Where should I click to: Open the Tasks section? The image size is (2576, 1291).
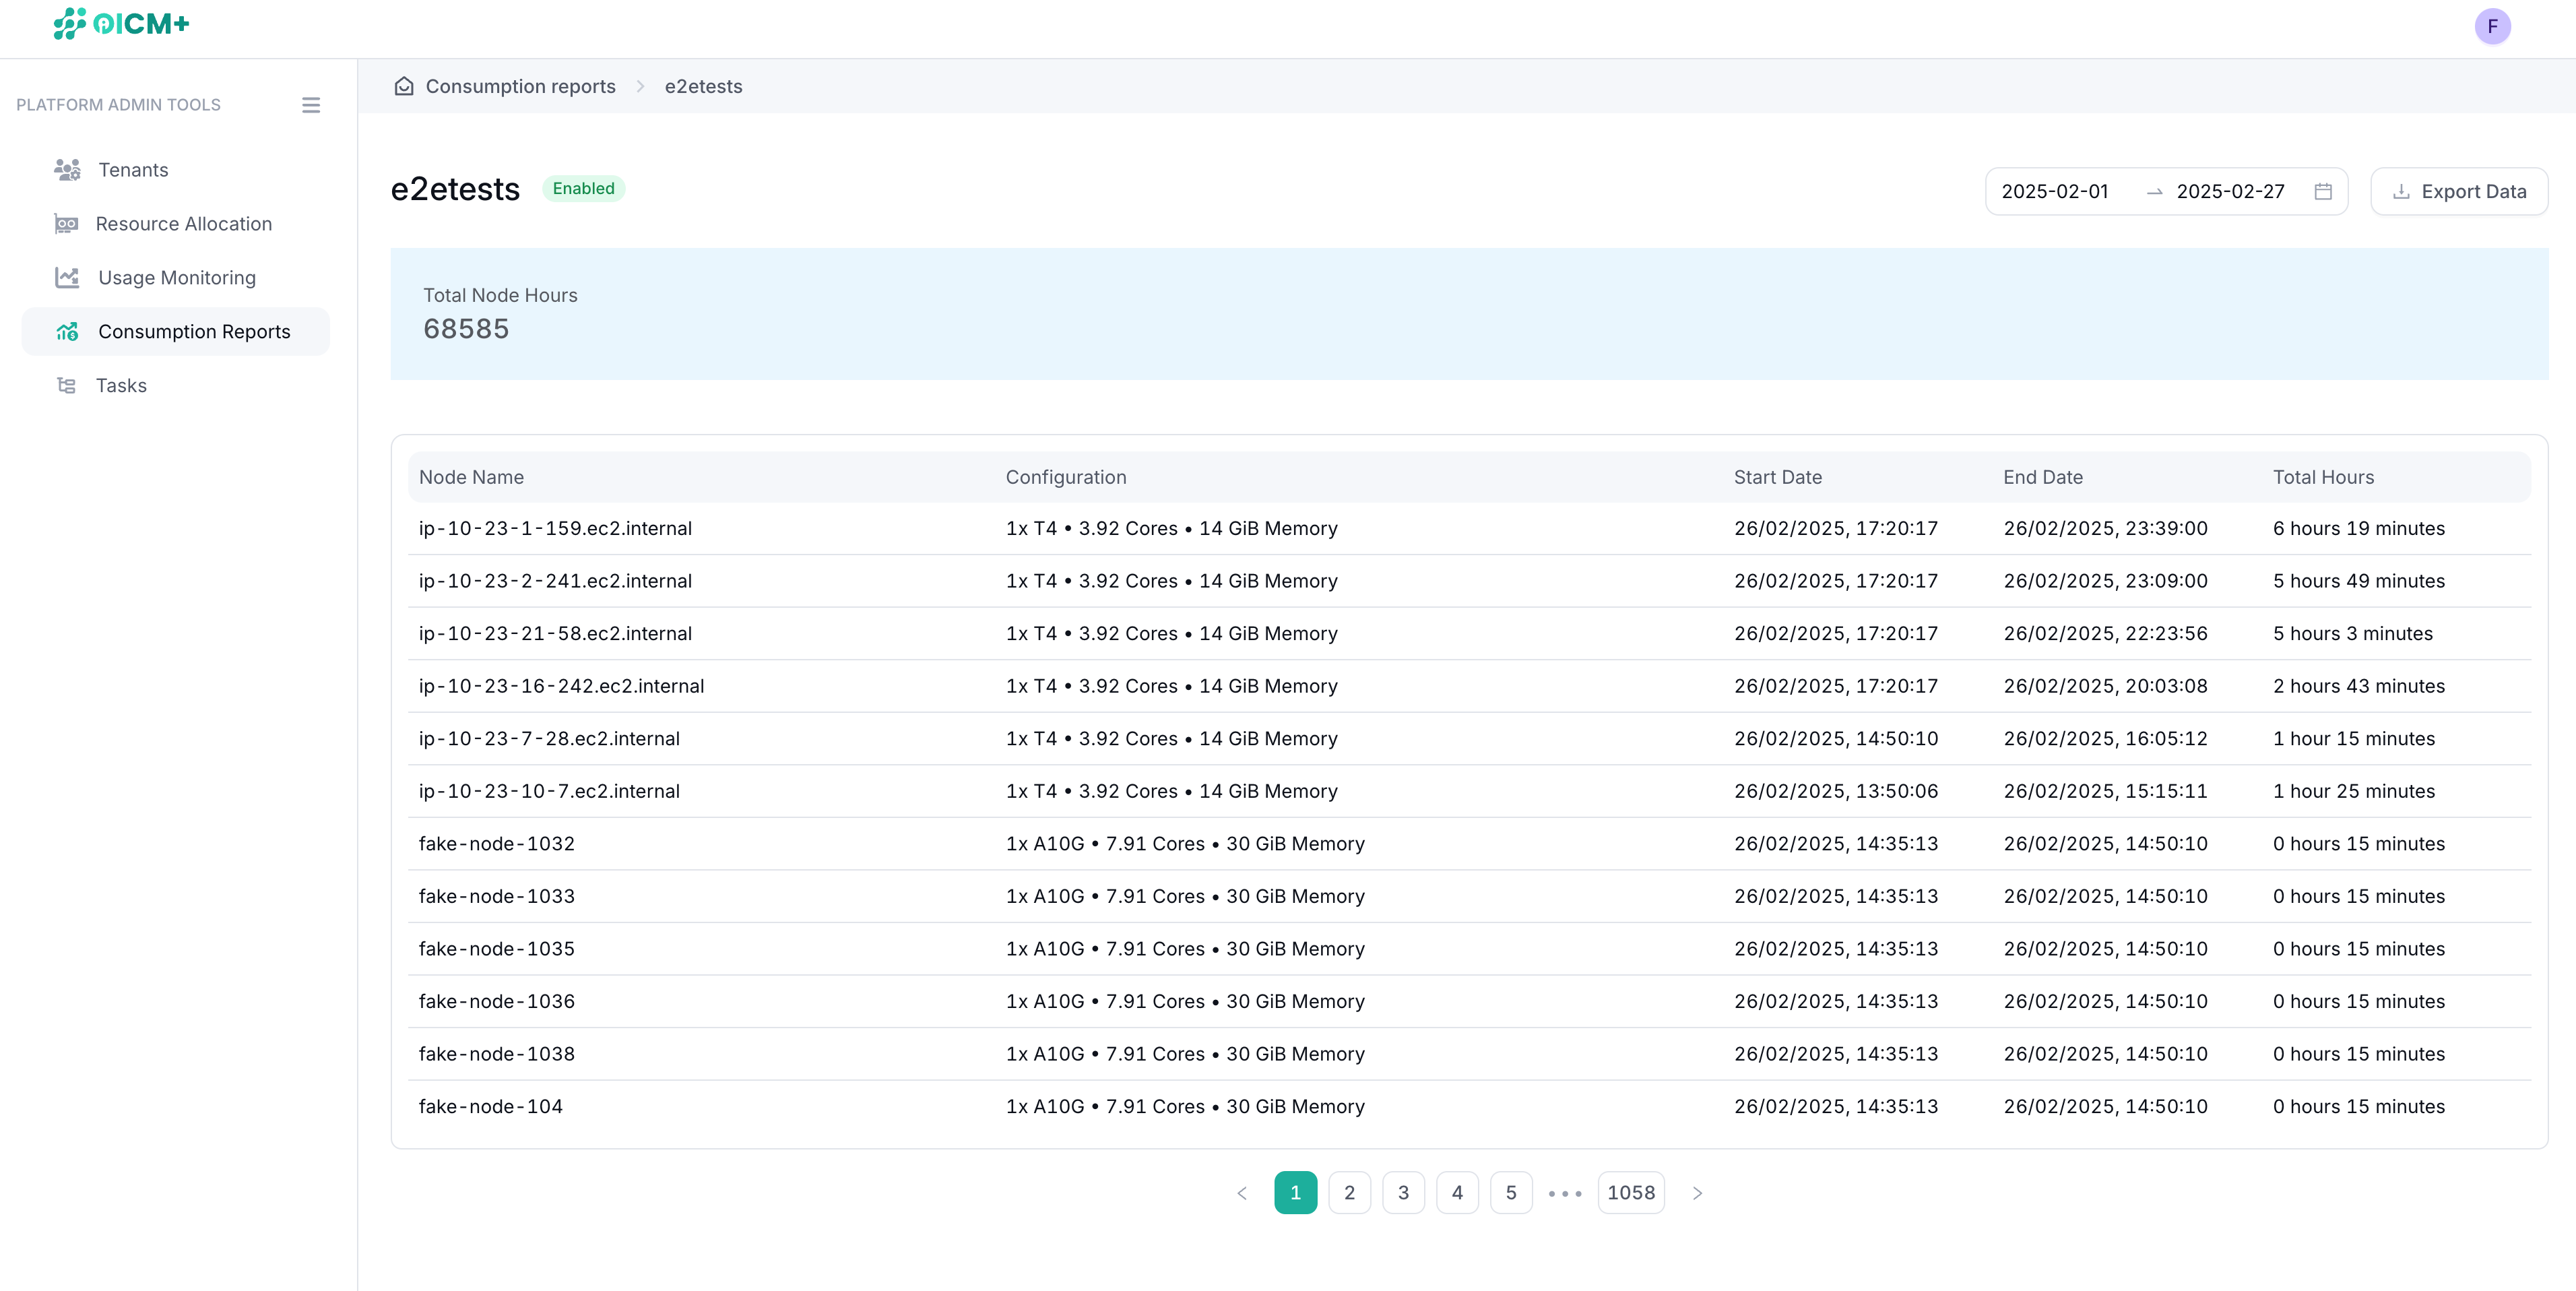121,385
